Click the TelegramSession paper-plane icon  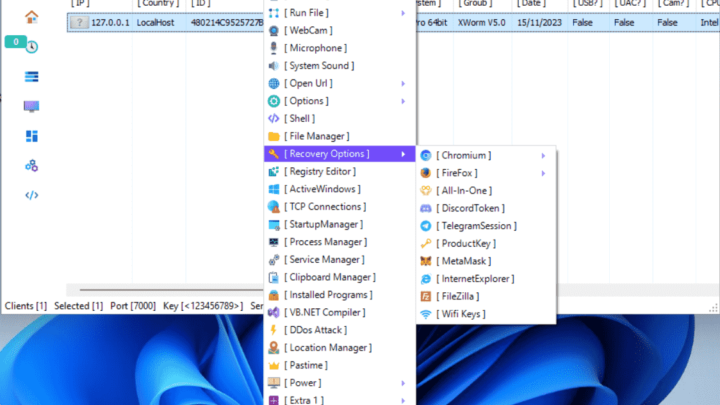[x=426, y=226]
